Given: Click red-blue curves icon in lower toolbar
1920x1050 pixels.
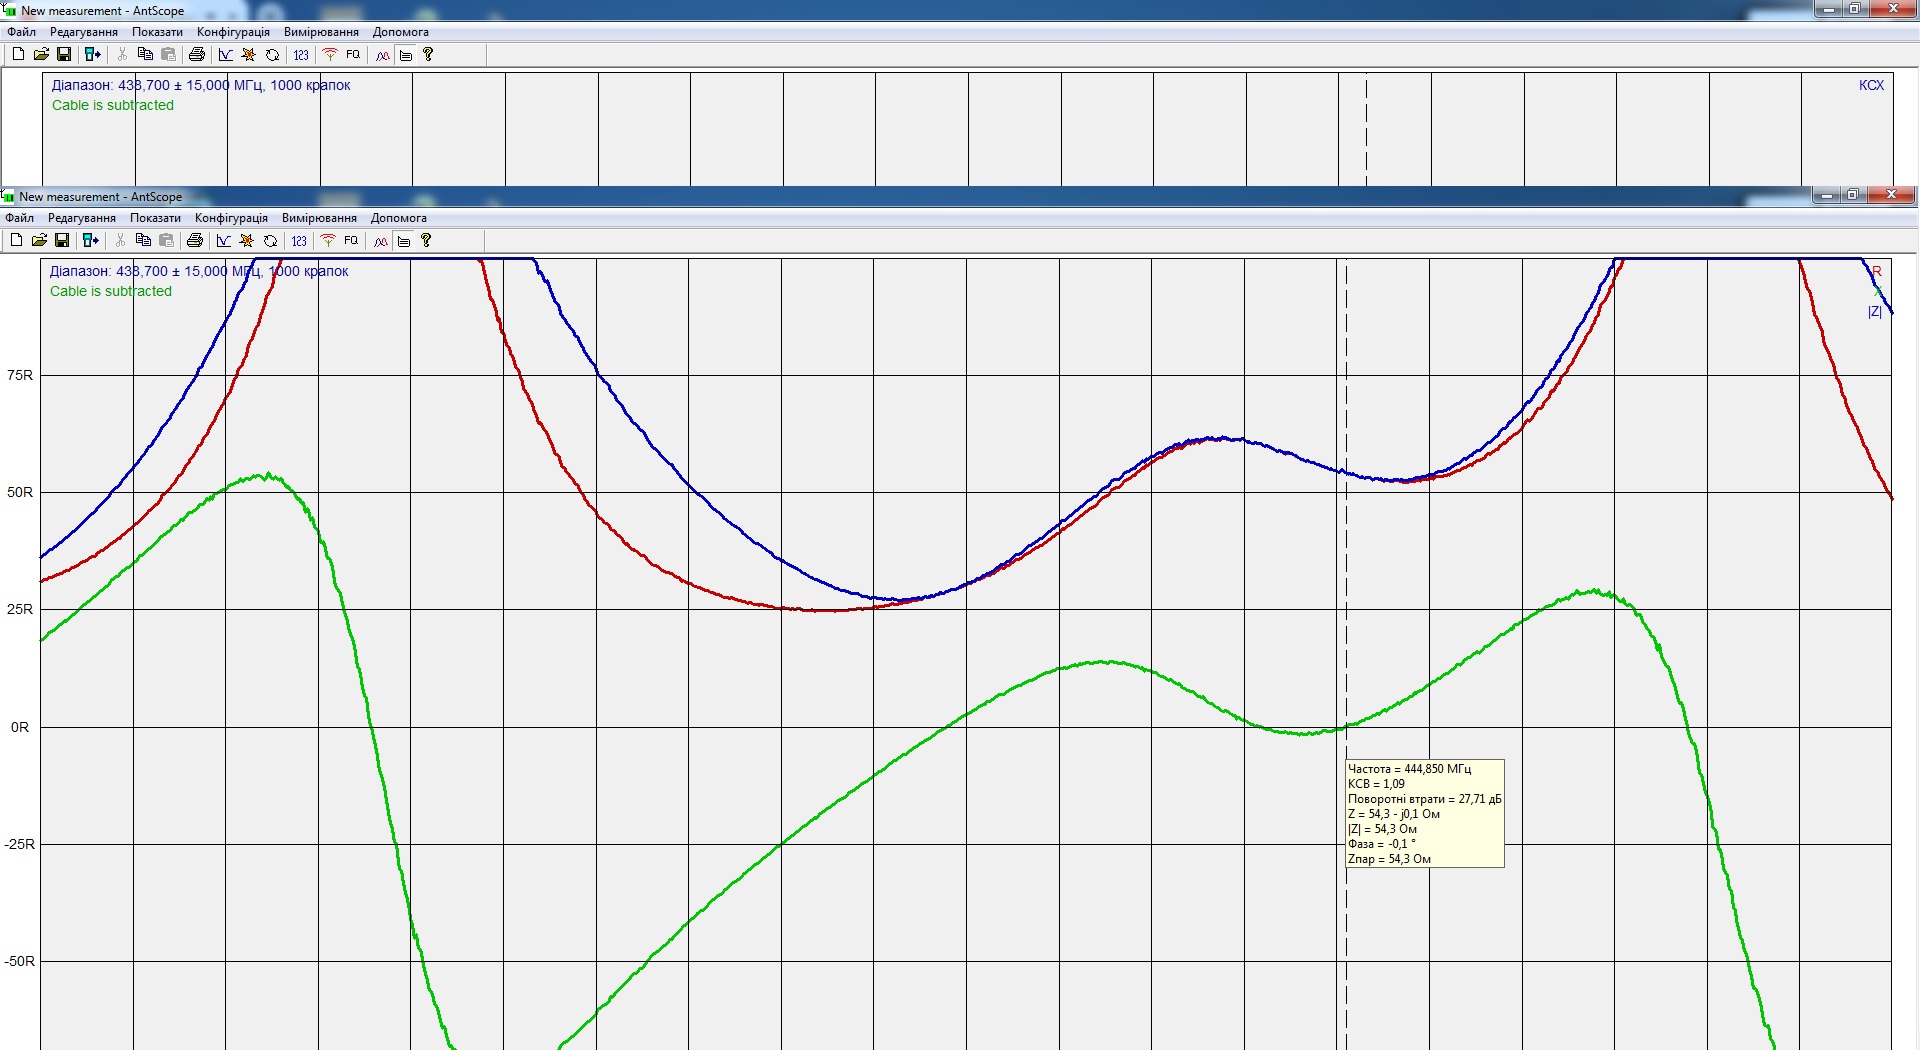Looking at the screenshot, I should 381,241.
